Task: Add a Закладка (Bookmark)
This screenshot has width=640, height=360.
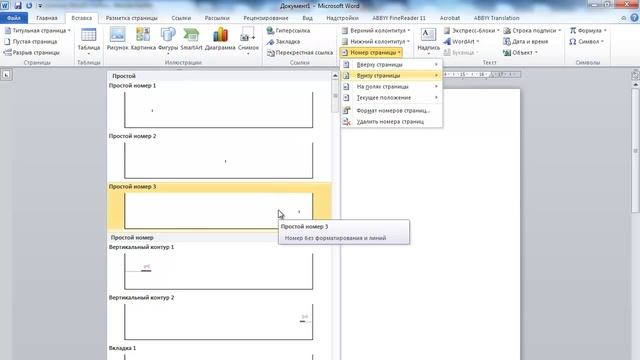Action: tap(283, 42)
